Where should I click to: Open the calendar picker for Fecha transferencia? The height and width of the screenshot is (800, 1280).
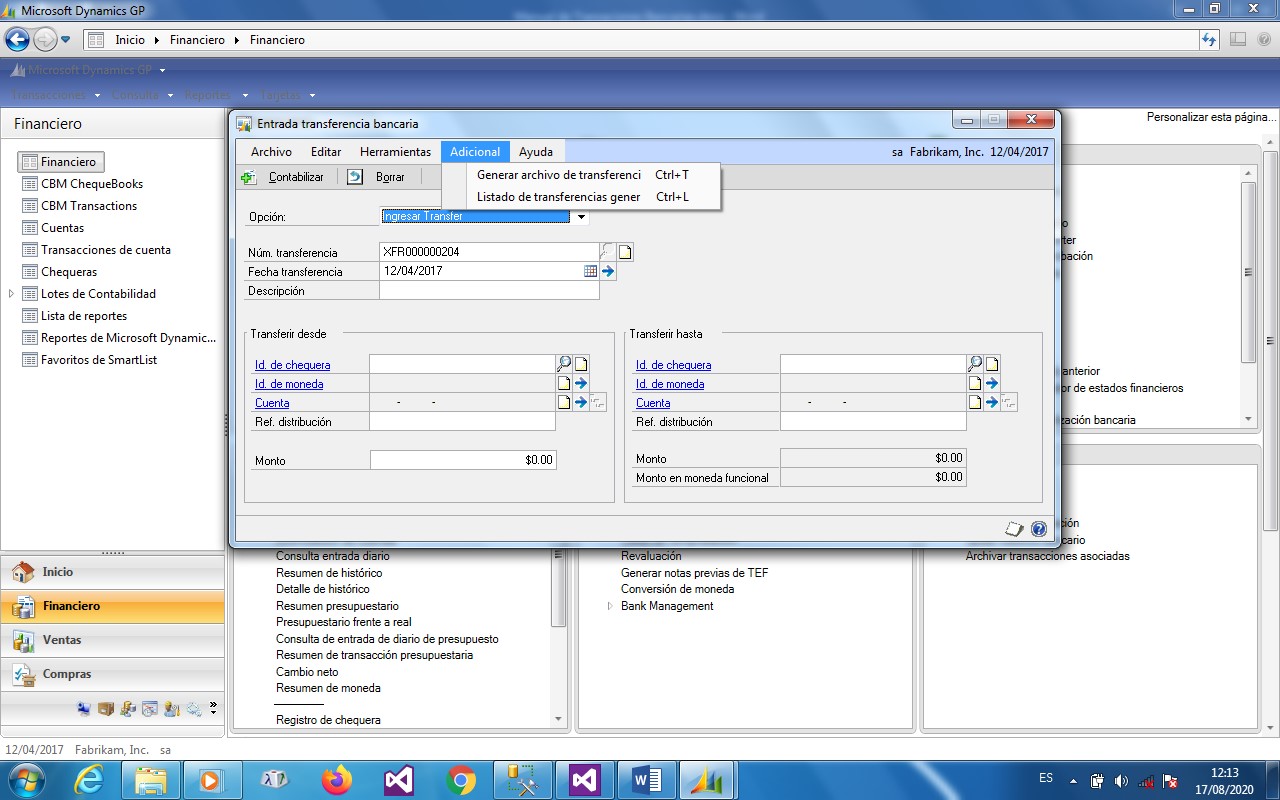590,271
